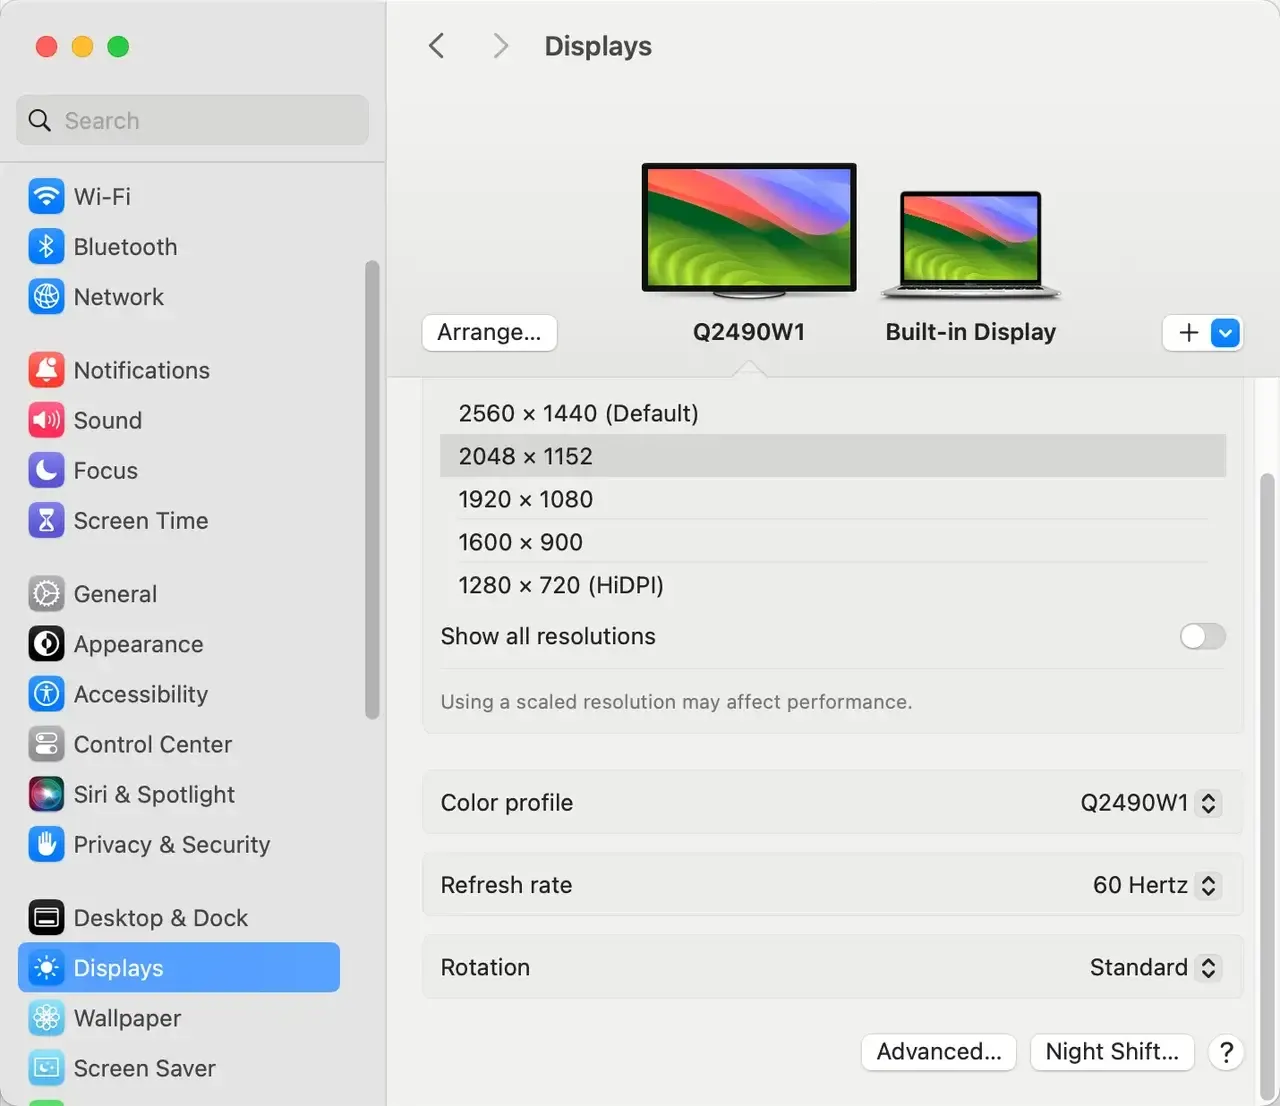Viewport: 1280px width, 1106px height.
Task: Open the Color profile Q2490W1 dropdown
Action: pos(1150,803)
